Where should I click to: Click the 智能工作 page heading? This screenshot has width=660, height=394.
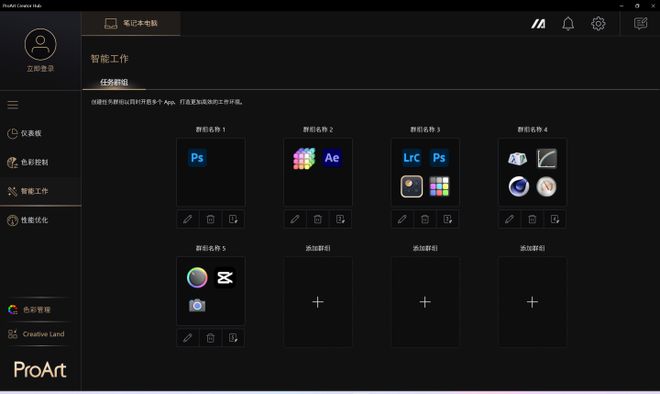click(109, 59)
